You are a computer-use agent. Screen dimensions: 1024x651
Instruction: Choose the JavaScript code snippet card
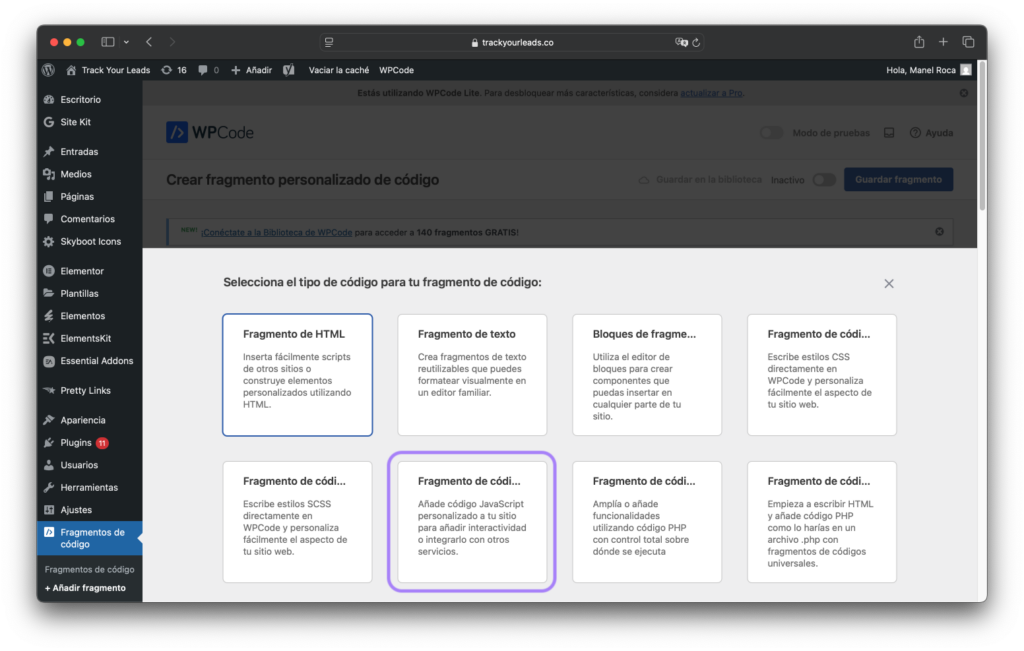point(472,522)
